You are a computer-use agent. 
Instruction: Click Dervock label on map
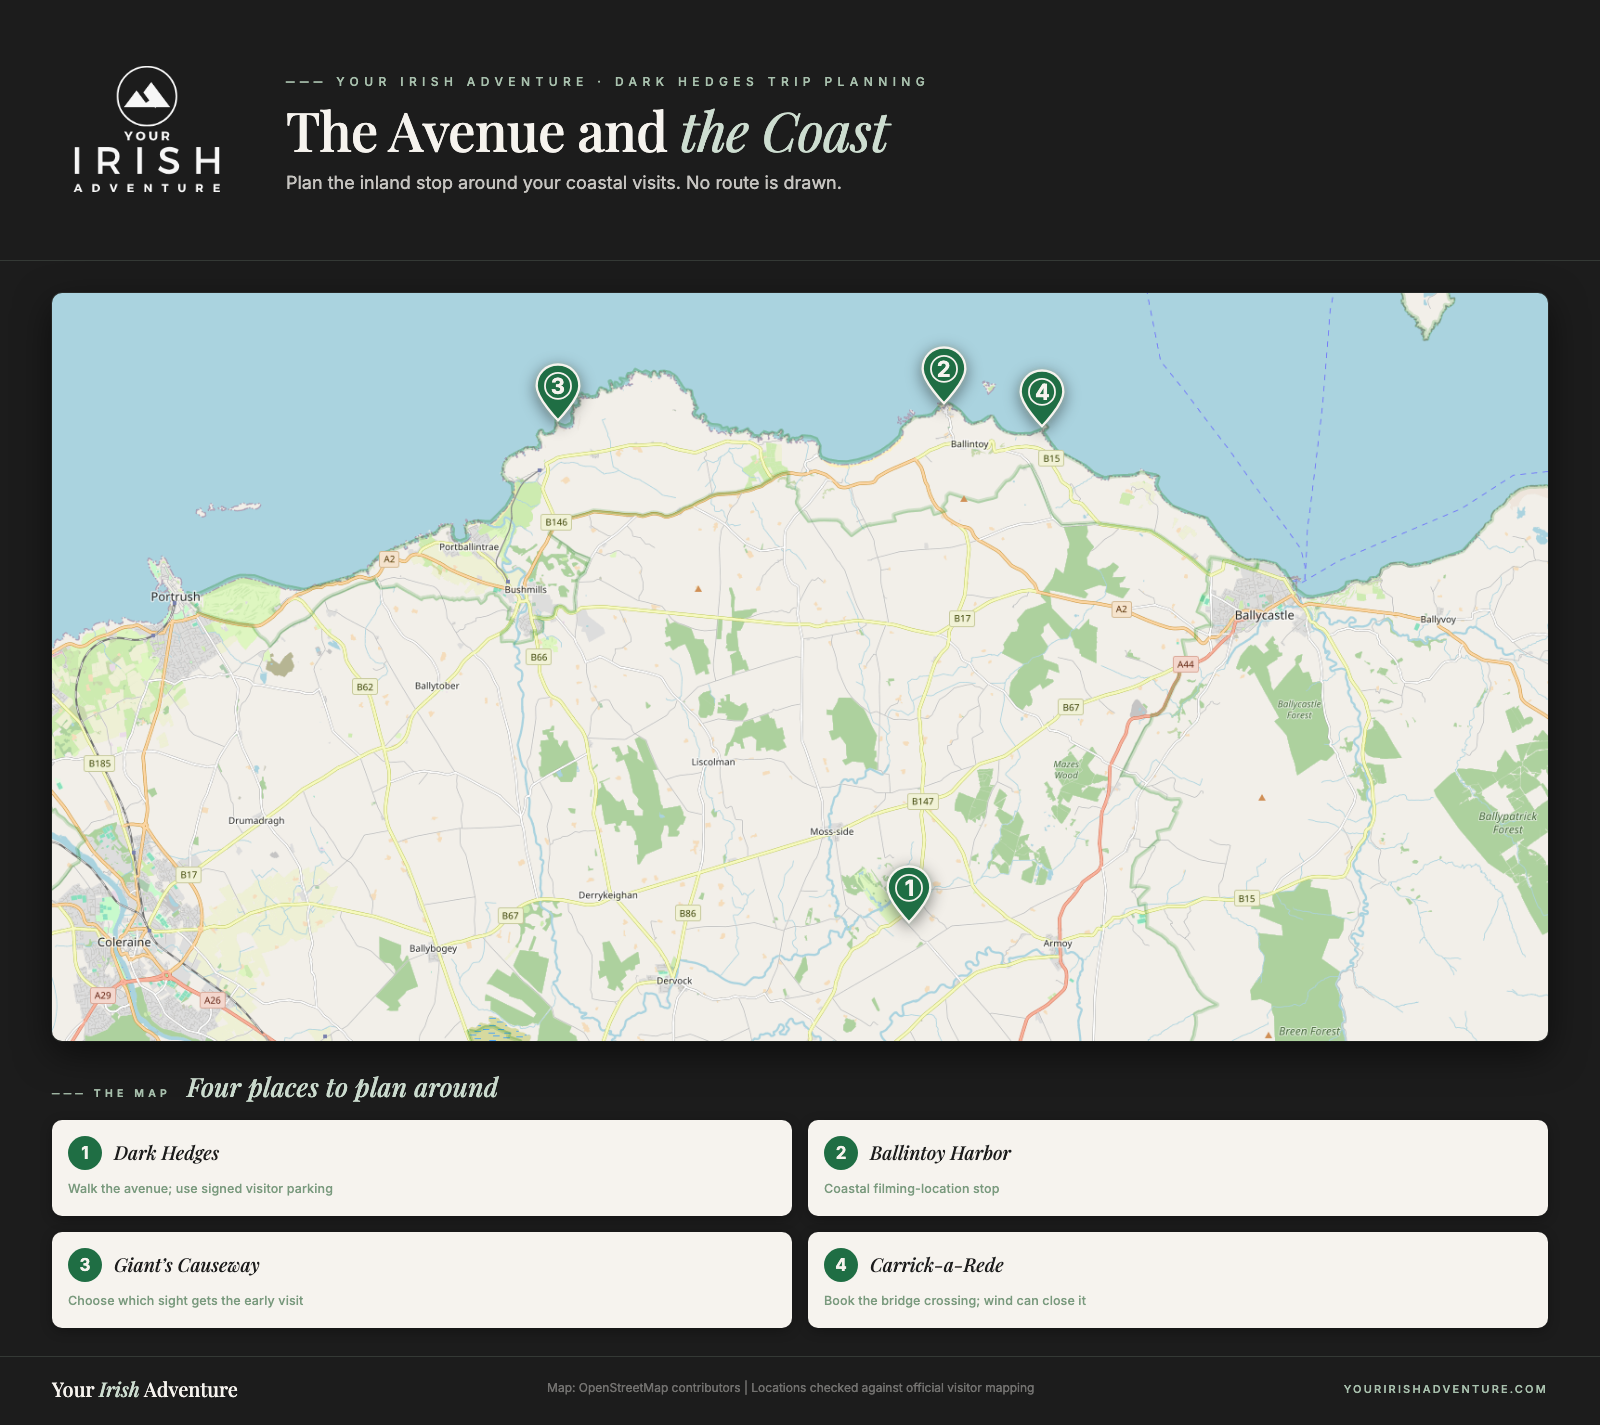coord(674,981)
